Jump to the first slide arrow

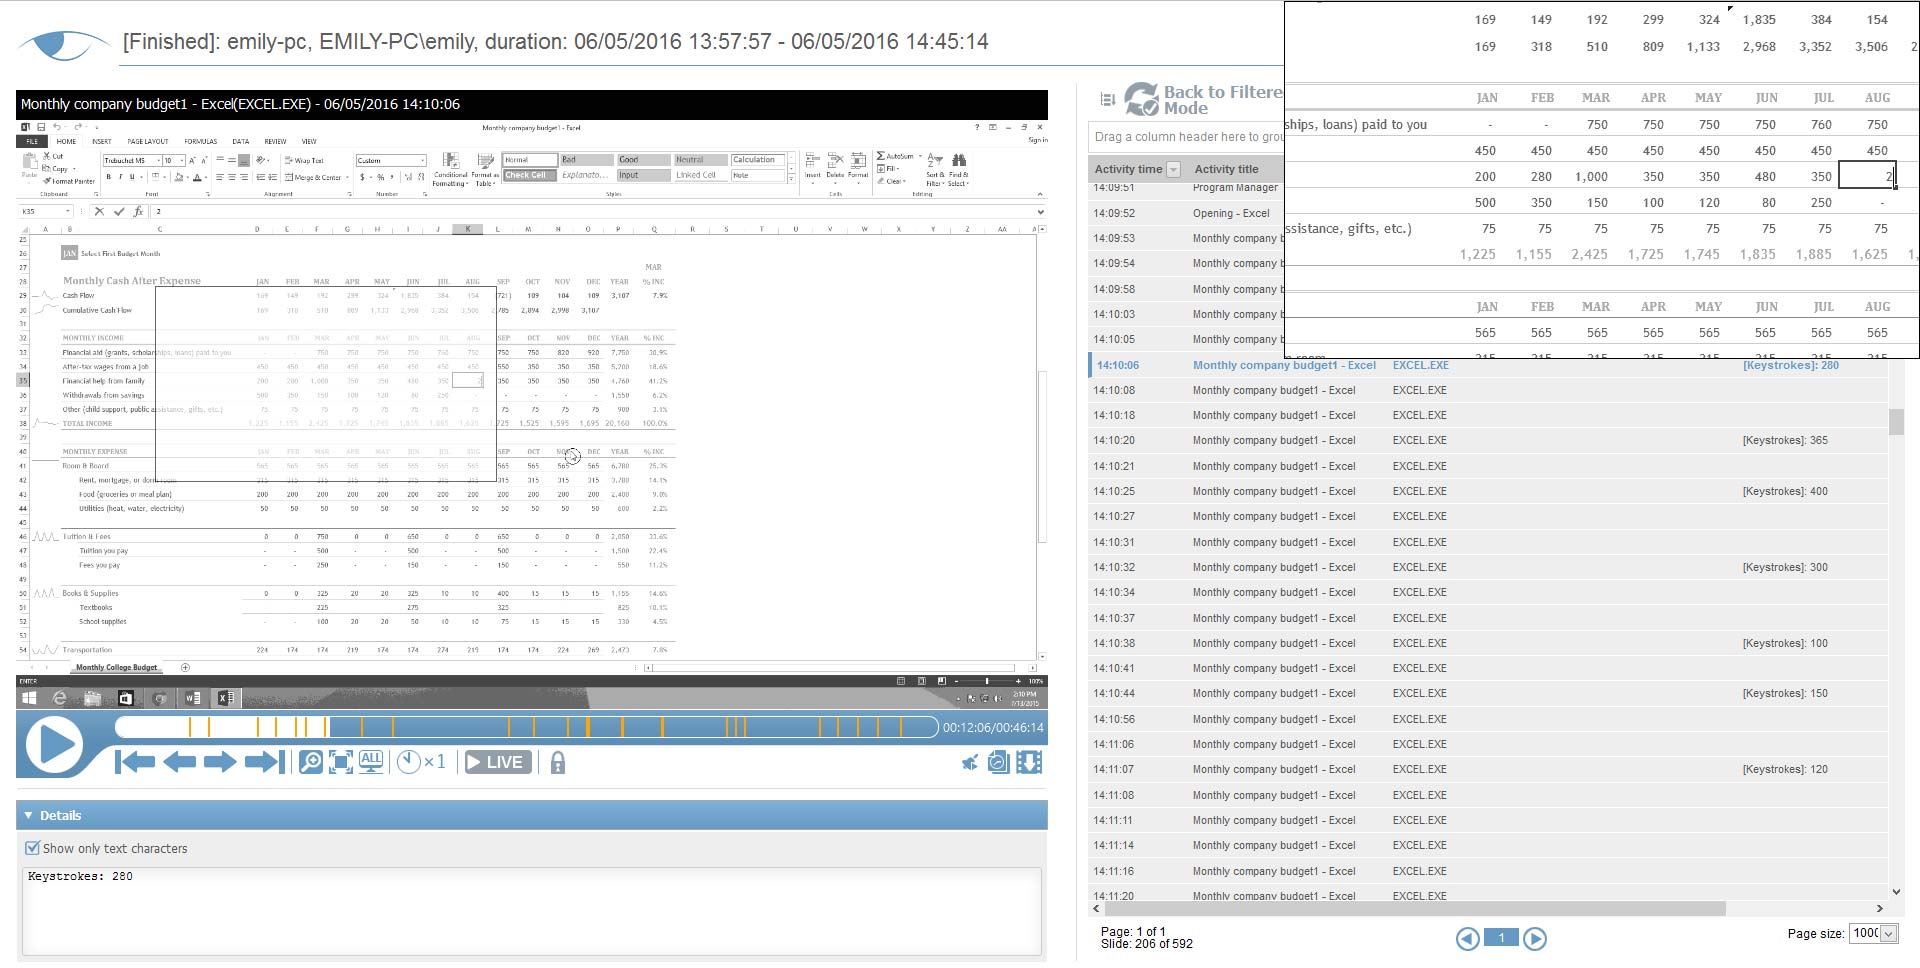(x=135, y=762)
